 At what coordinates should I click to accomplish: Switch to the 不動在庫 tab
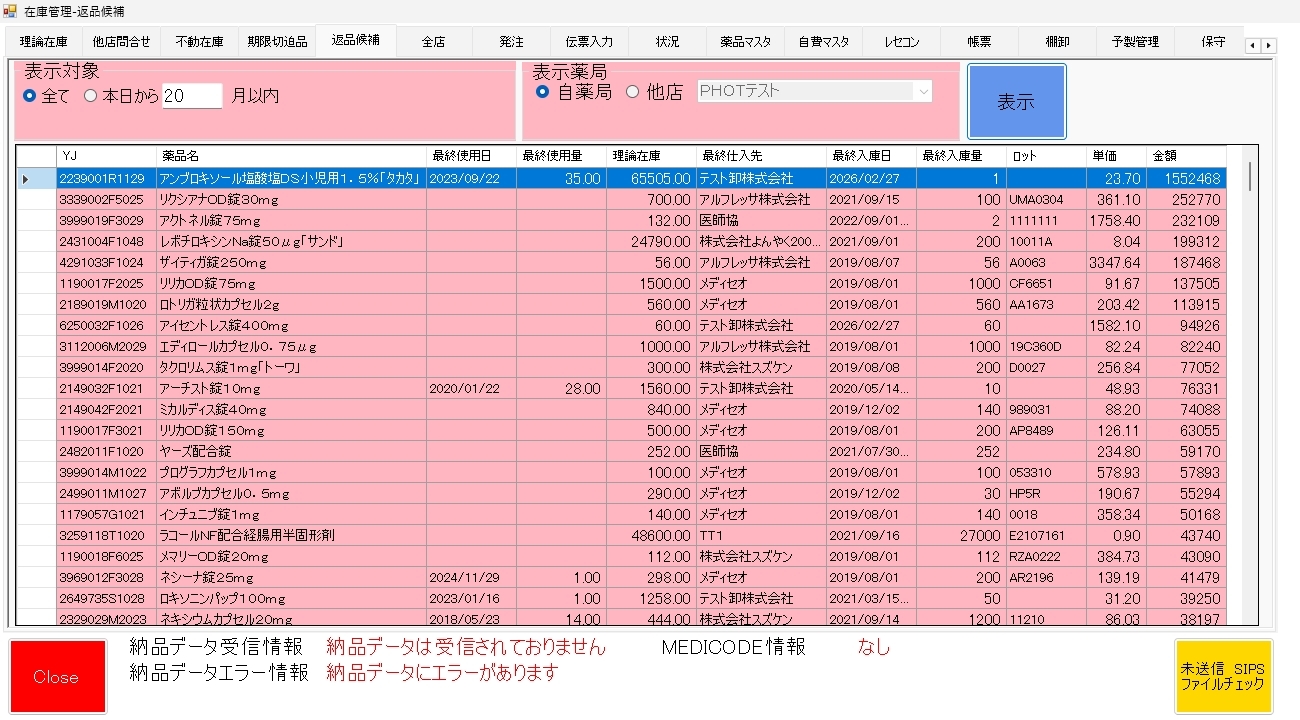(199, 42)
